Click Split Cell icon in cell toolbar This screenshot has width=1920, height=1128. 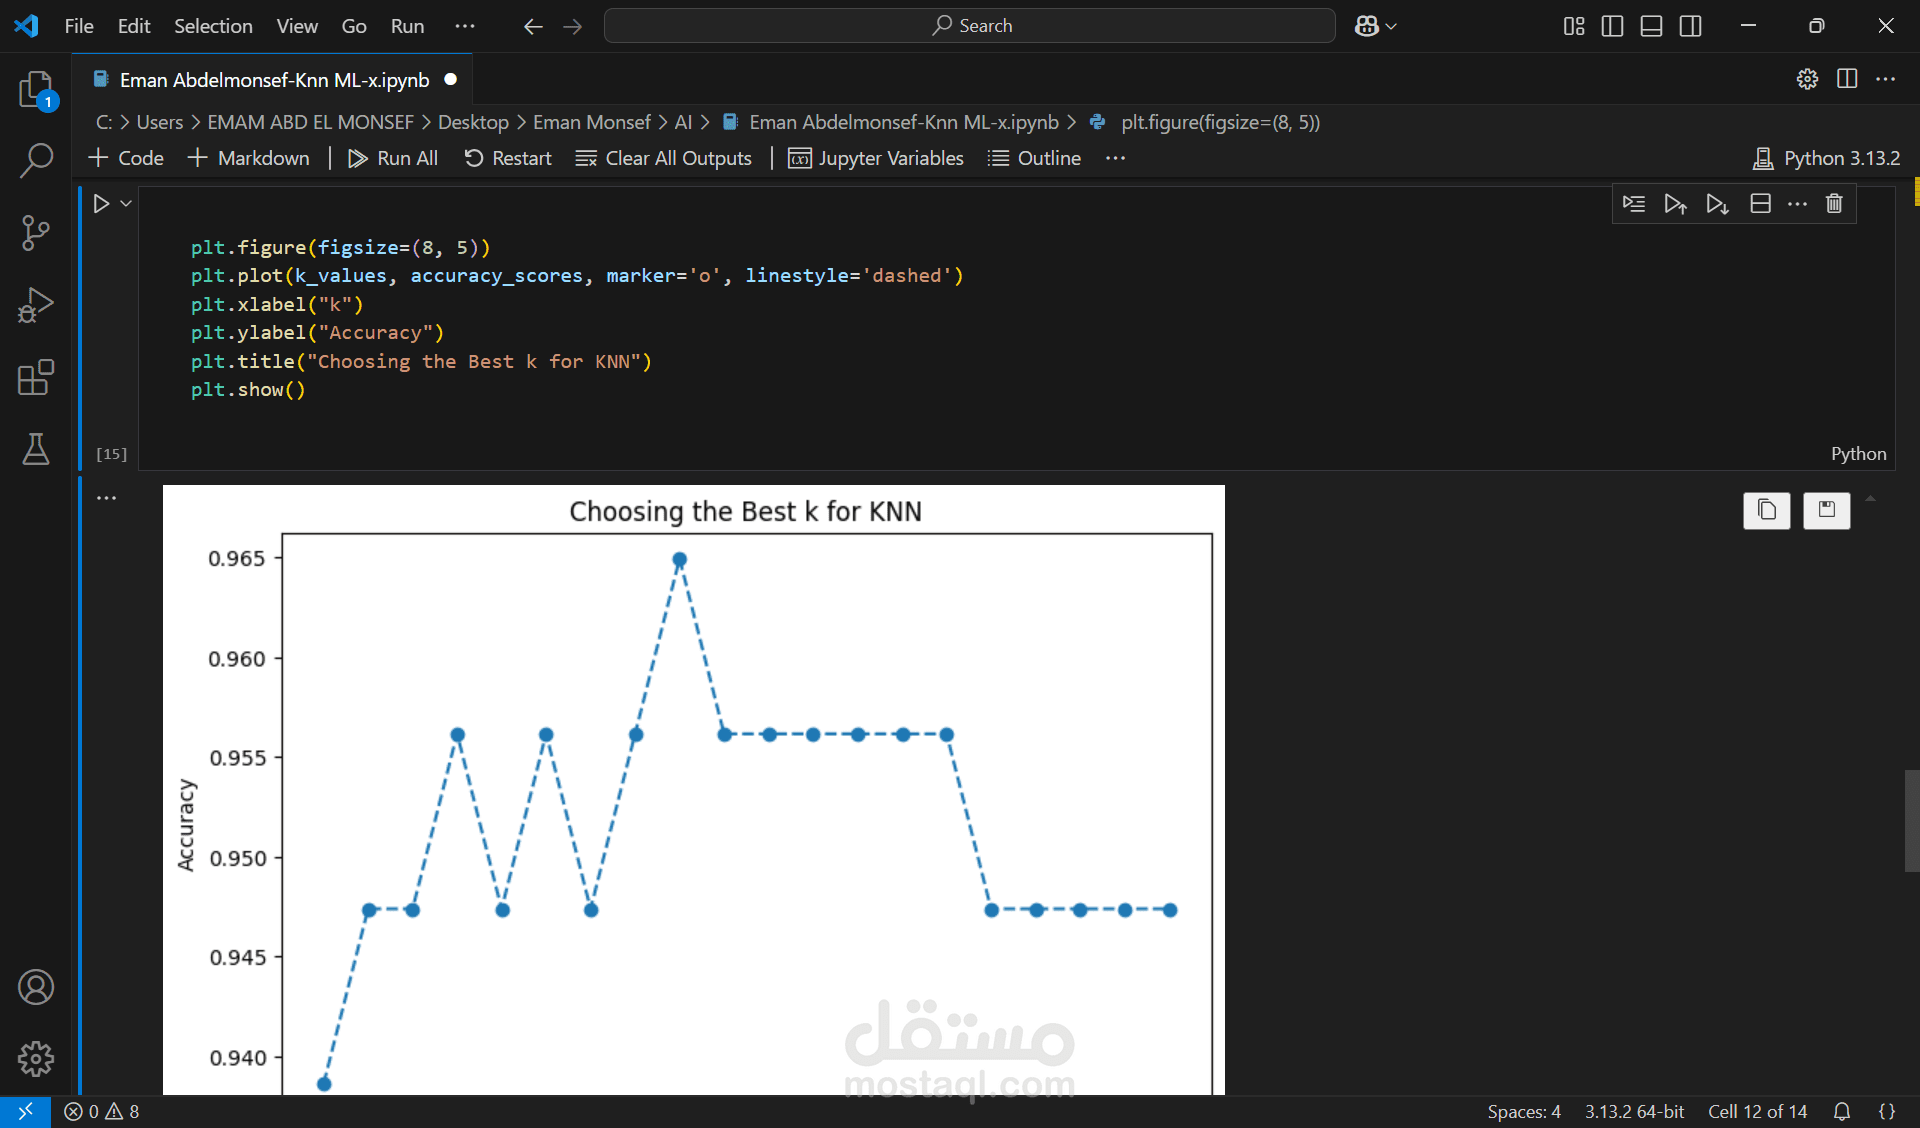(1760, 204)
